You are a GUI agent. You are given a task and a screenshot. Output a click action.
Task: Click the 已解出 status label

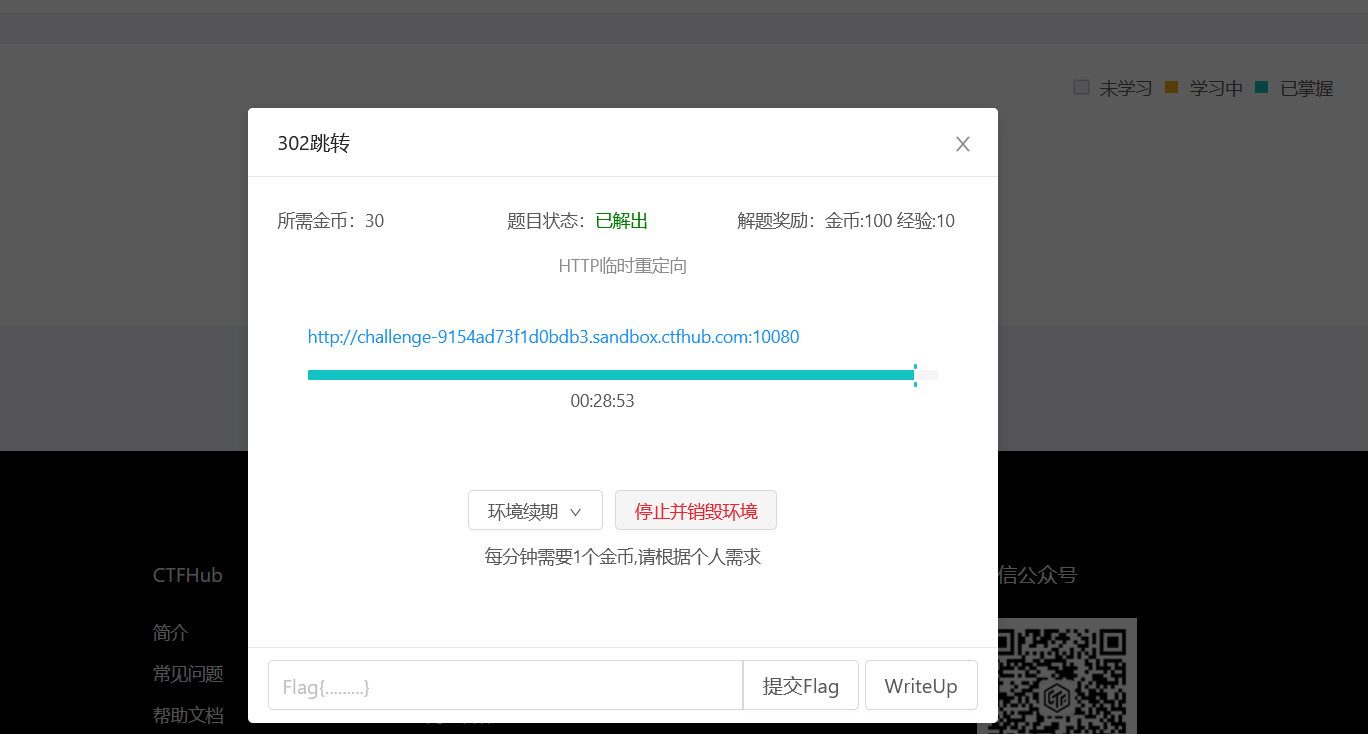(620, 220)
